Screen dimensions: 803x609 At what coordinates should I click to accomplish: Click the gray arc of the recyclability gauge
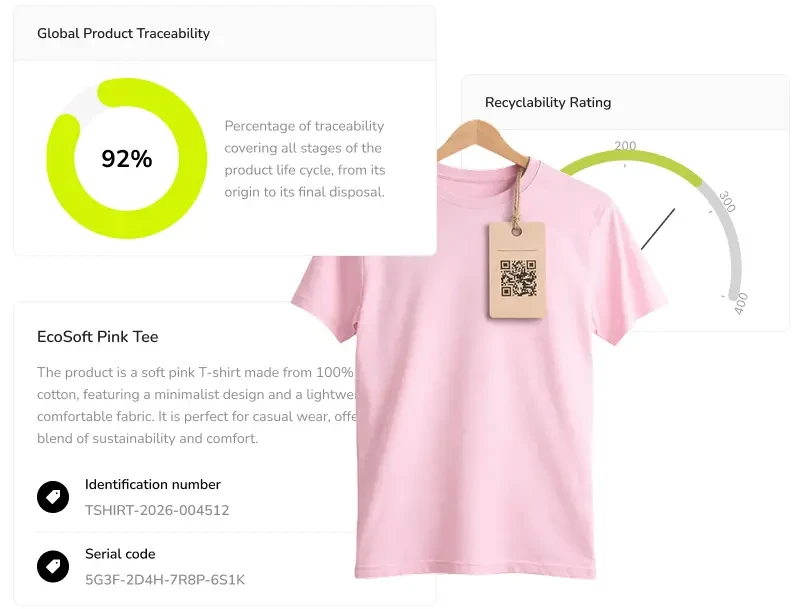[x=732, y=240]
